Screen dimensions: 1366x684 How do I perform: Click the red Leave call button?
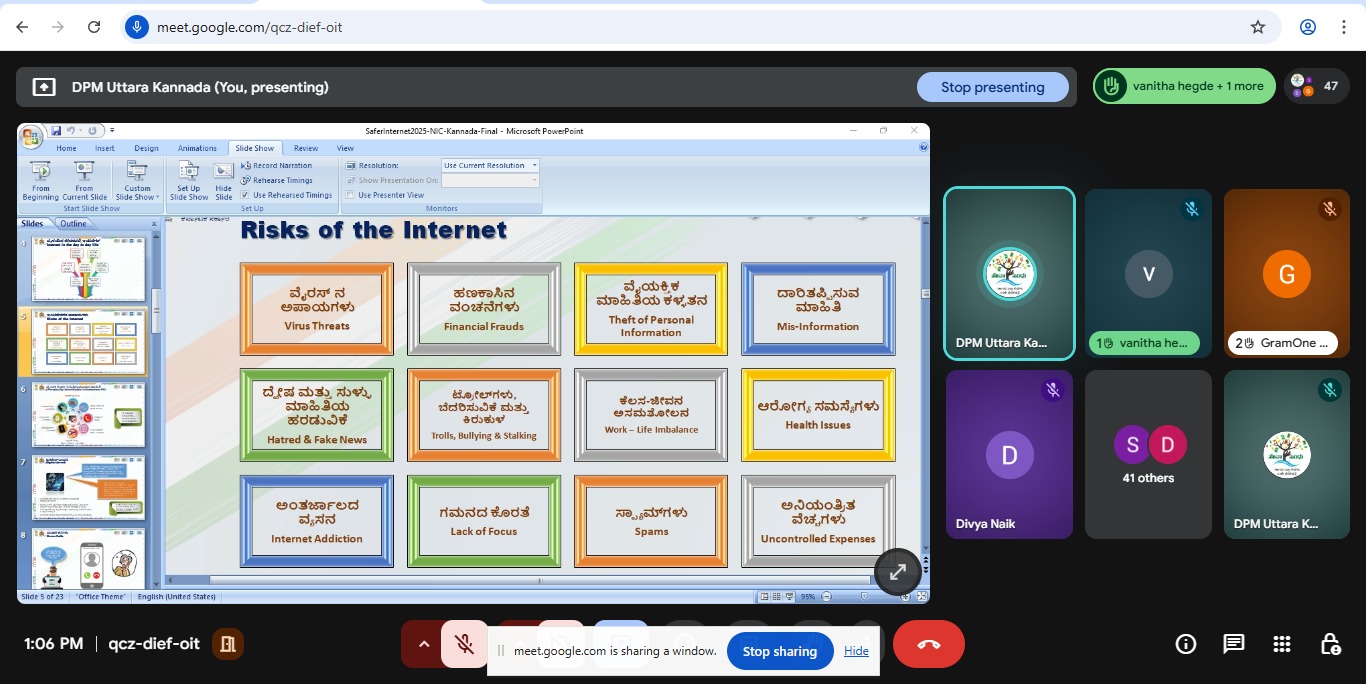(928, 644)
